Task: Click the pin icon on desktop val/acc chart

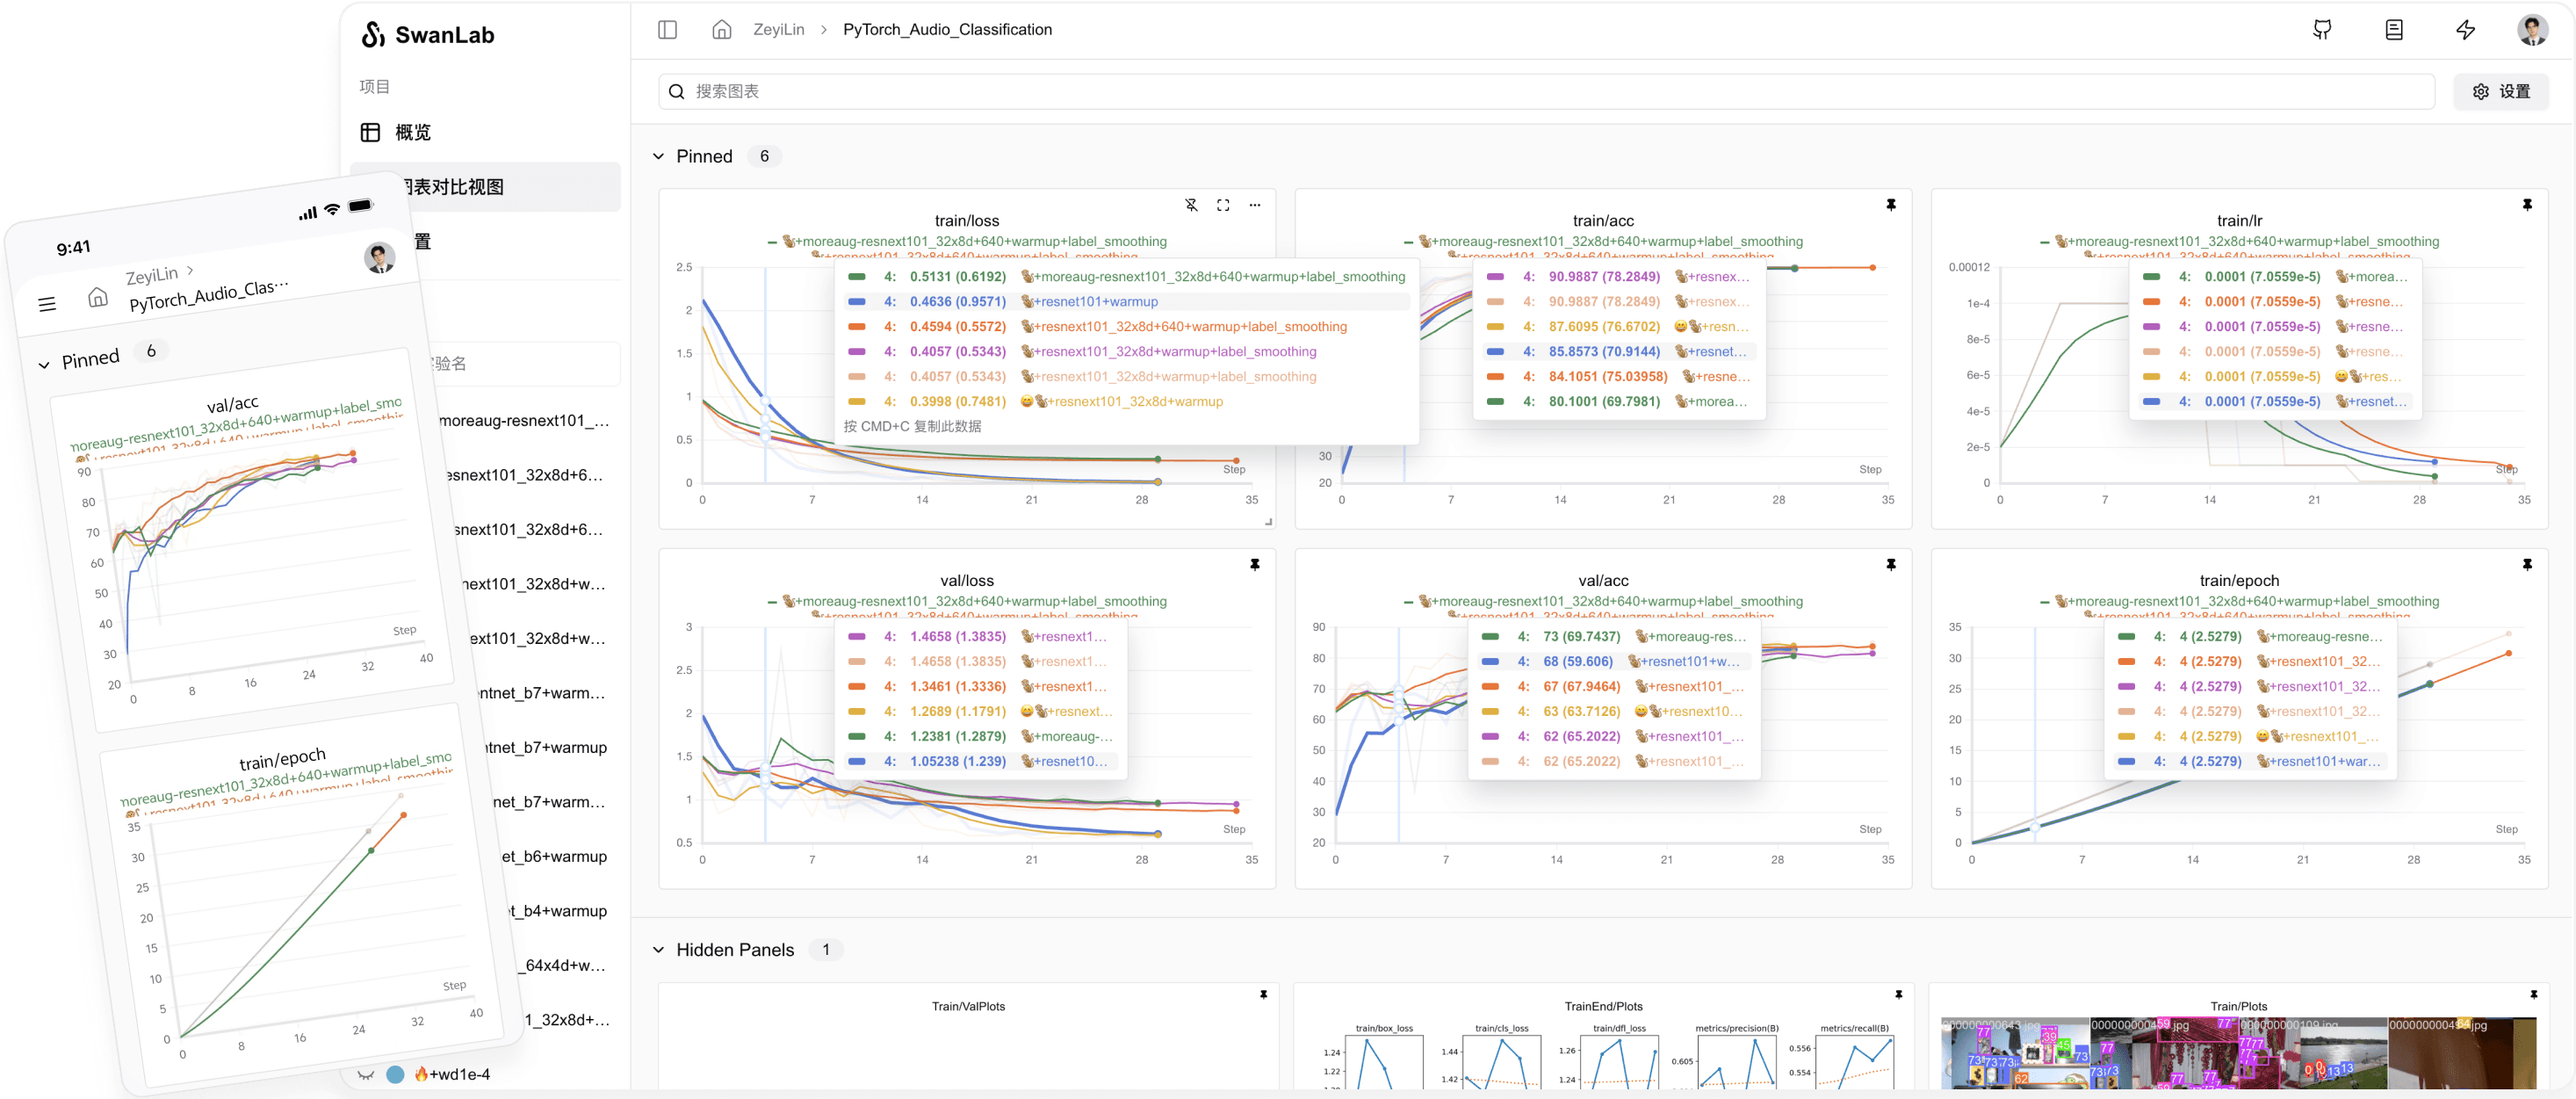Action: (x=1891, y=565)
